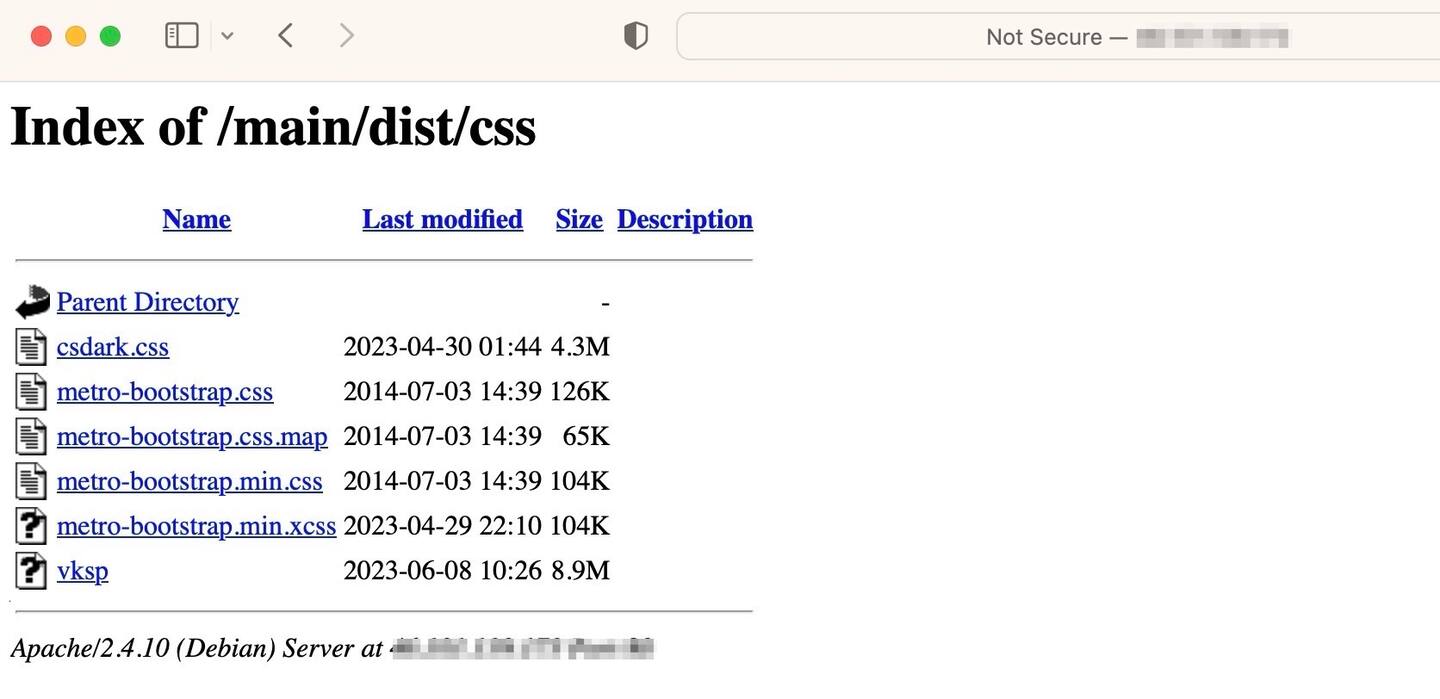Image resolution: width=1440 pixels, height=699 pixels.
Task: Open the Parent Directory link
Action: [147, 302]
